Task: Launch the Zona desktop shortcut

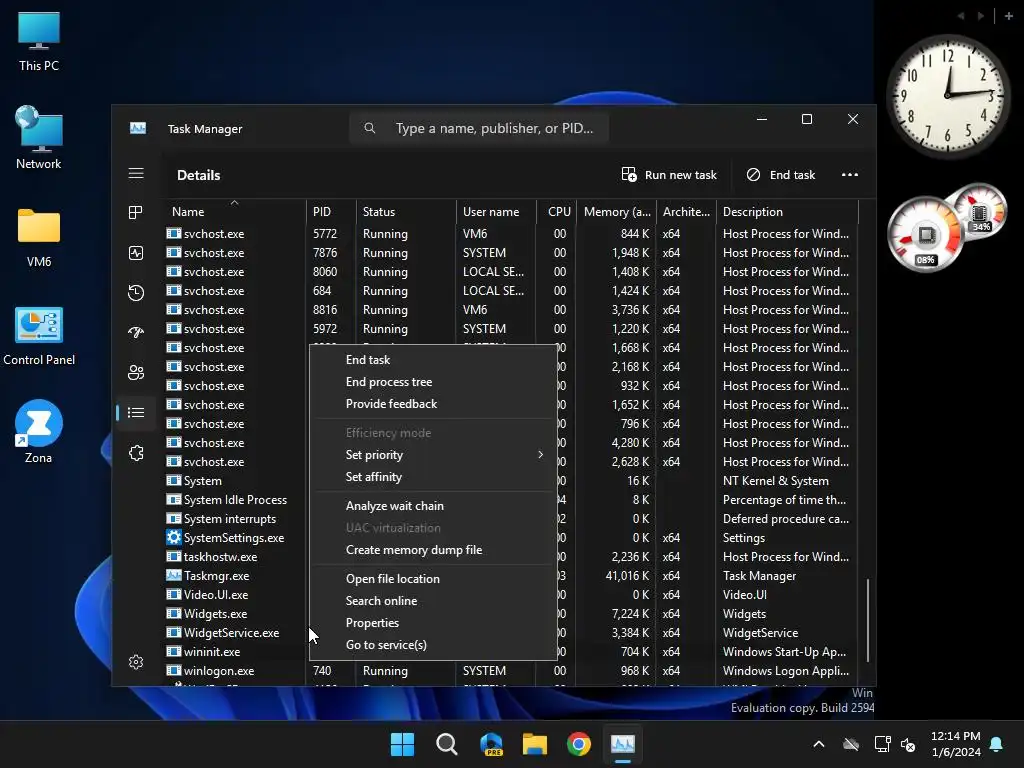Action: 39,432
